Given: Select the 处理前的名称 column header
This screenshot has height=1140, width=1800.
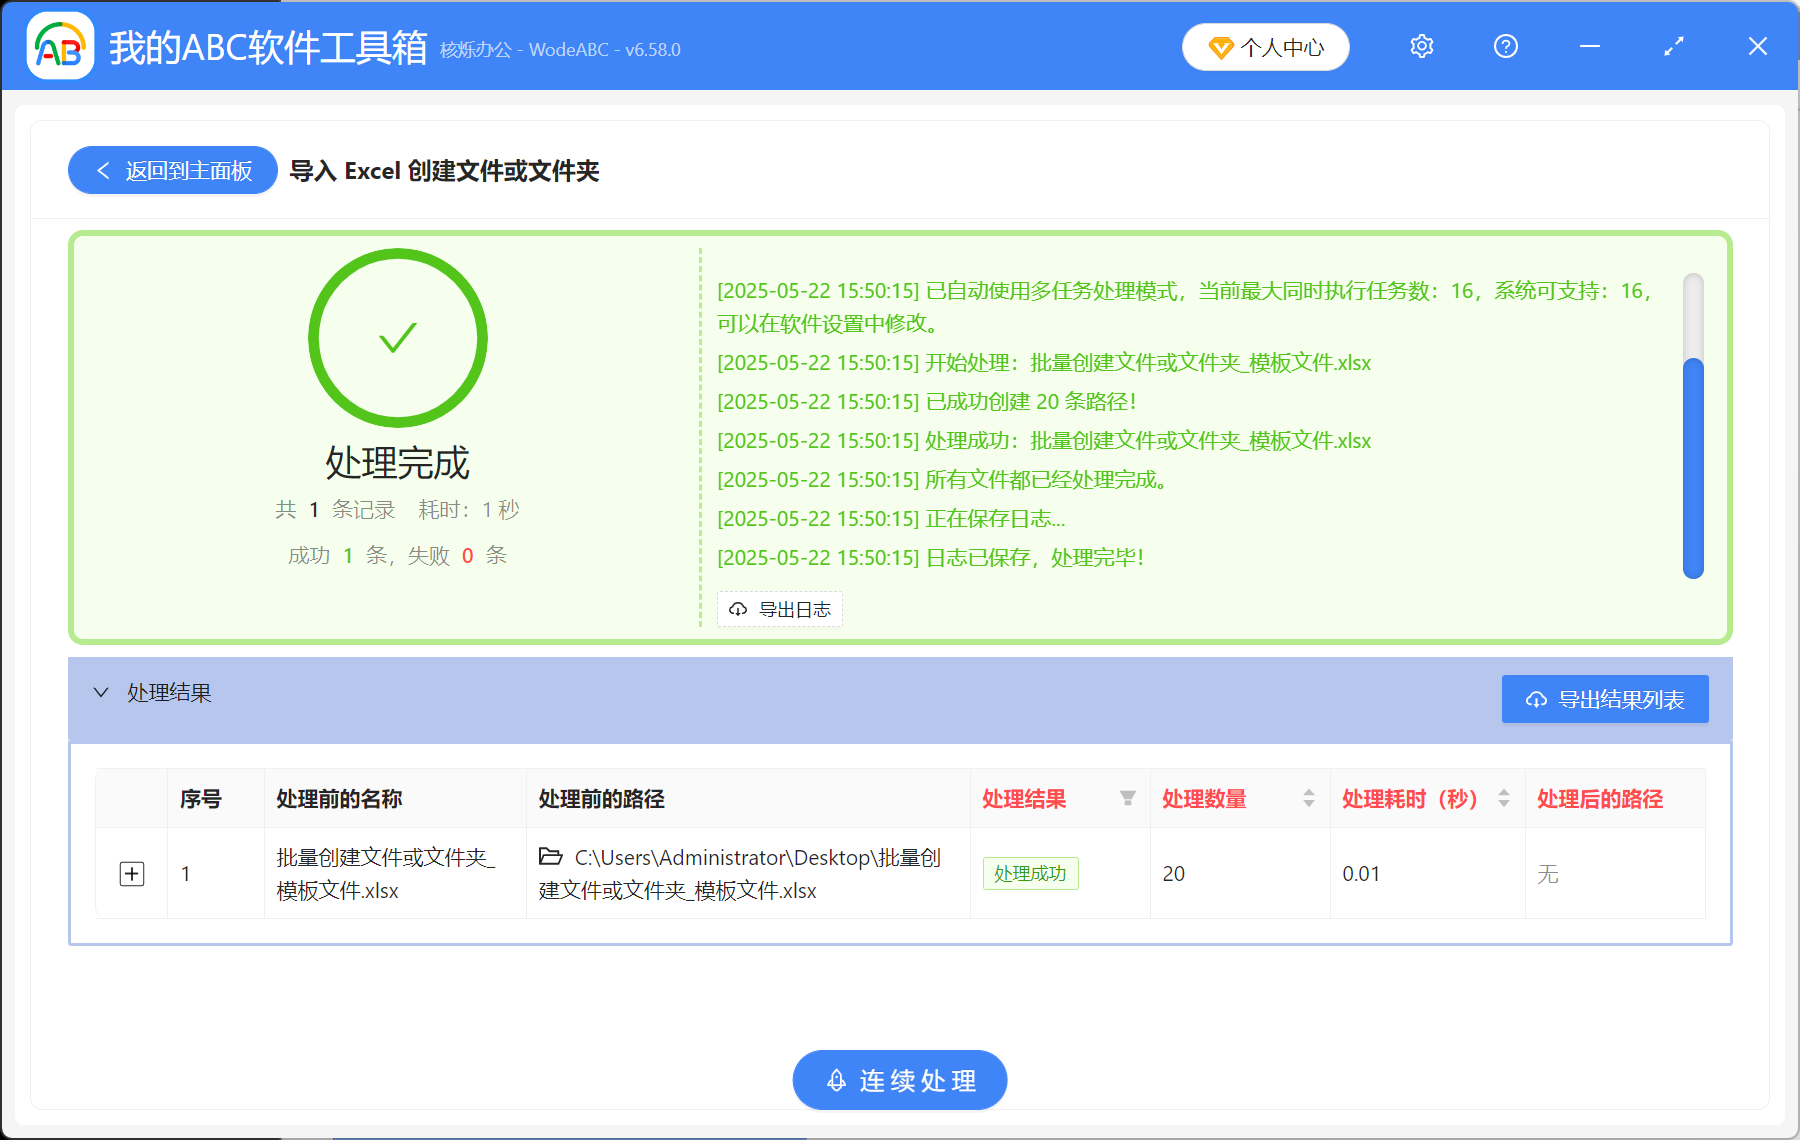Looking at the screenshot, I should point(340,799).
